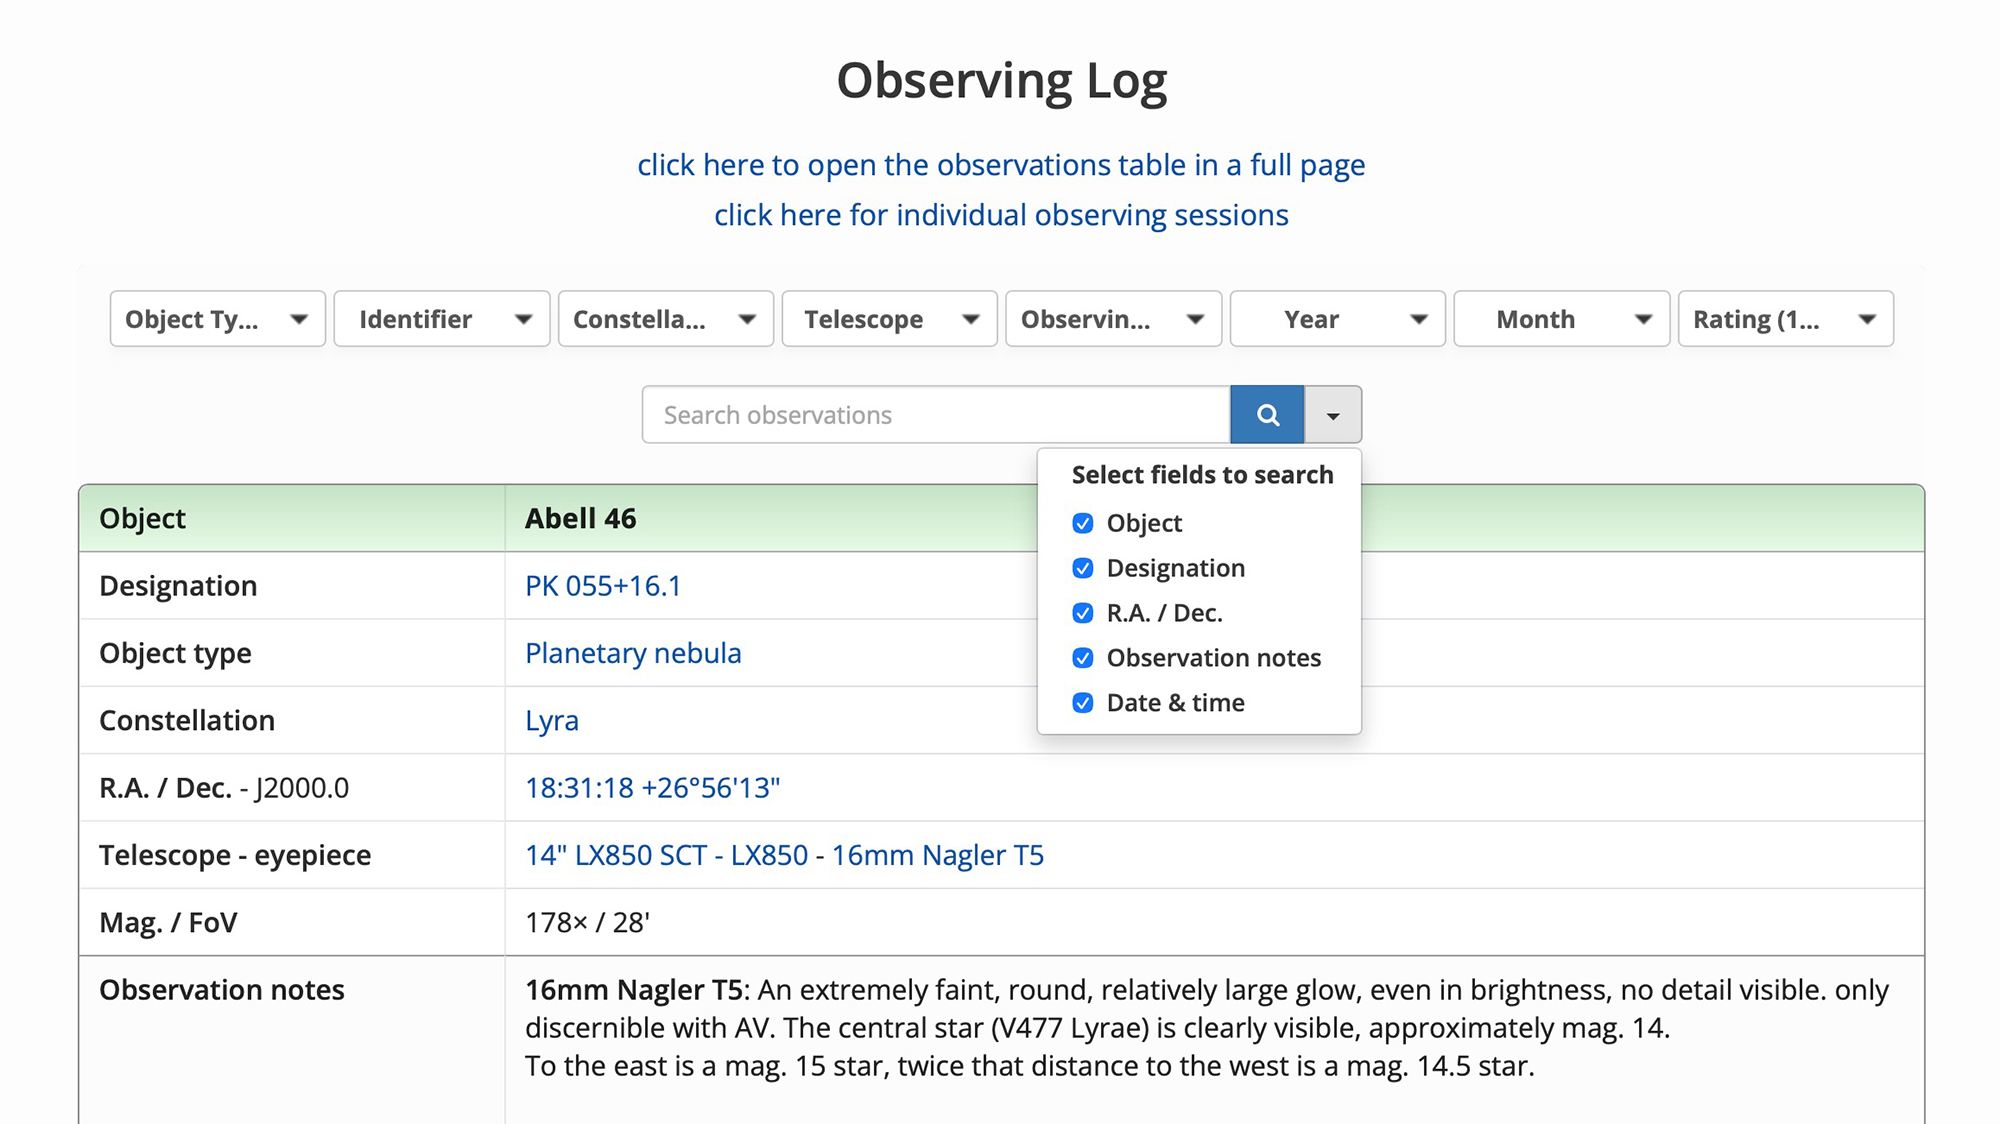Viewport: 2000px width, 1124px height.
Task: Open the Telescope filter dropdown
Action: 889,319
